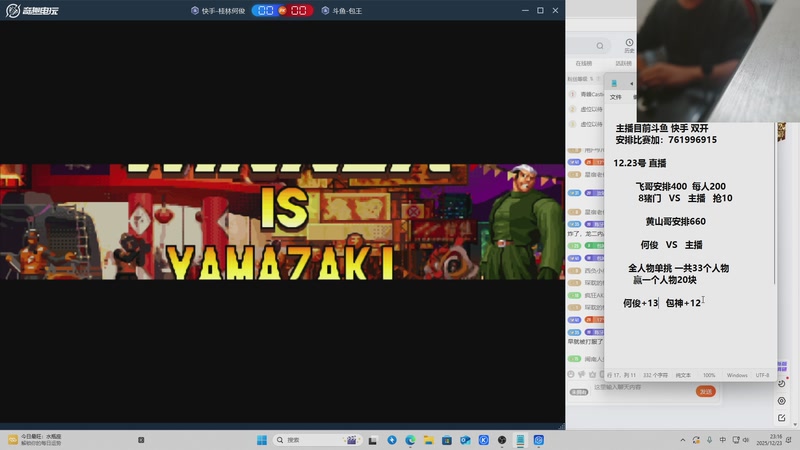
Task: Click the Windows line-ending status entry
Action: (737, 375)
